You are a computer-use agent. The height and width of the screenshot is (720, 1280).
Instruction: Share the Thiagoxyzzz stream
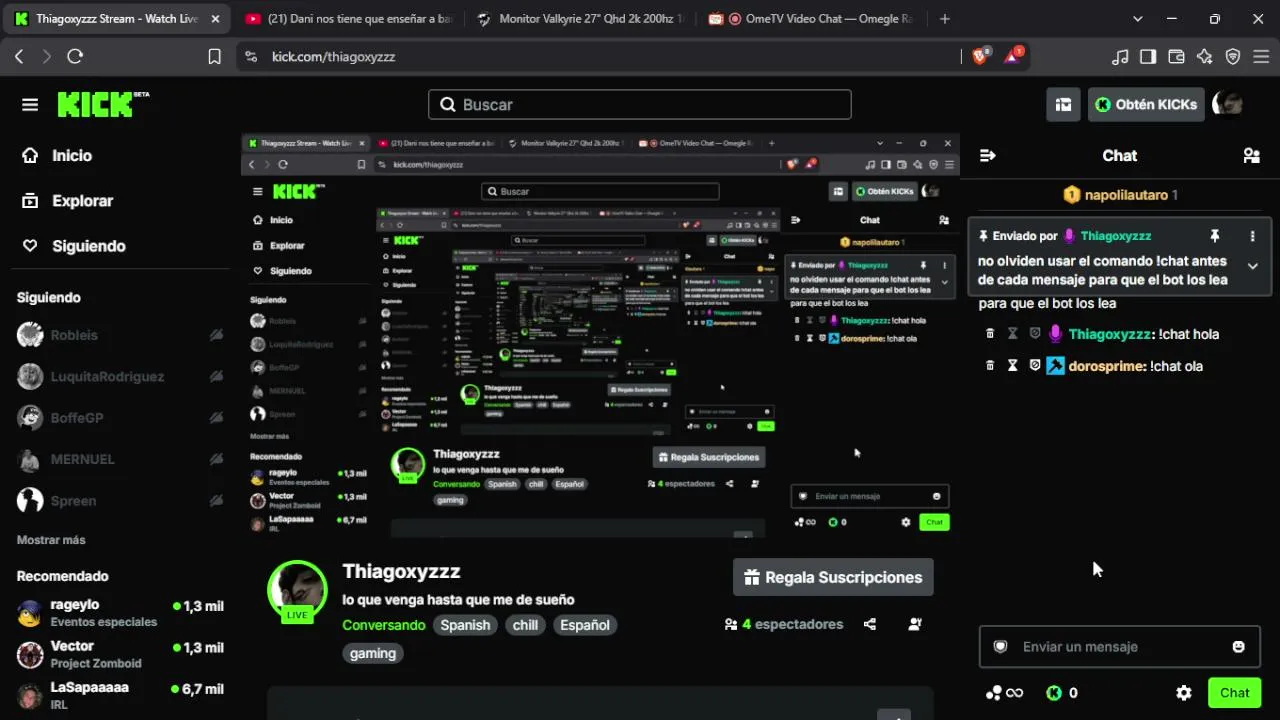[x=870, y=624]
